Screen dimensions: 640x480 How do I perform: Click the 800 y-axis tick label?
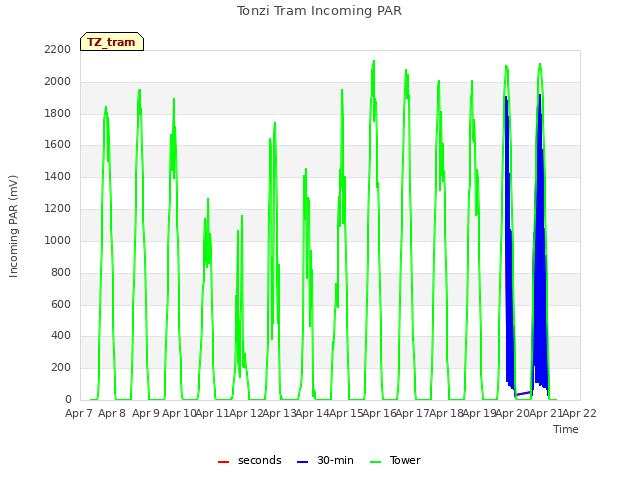61,272
